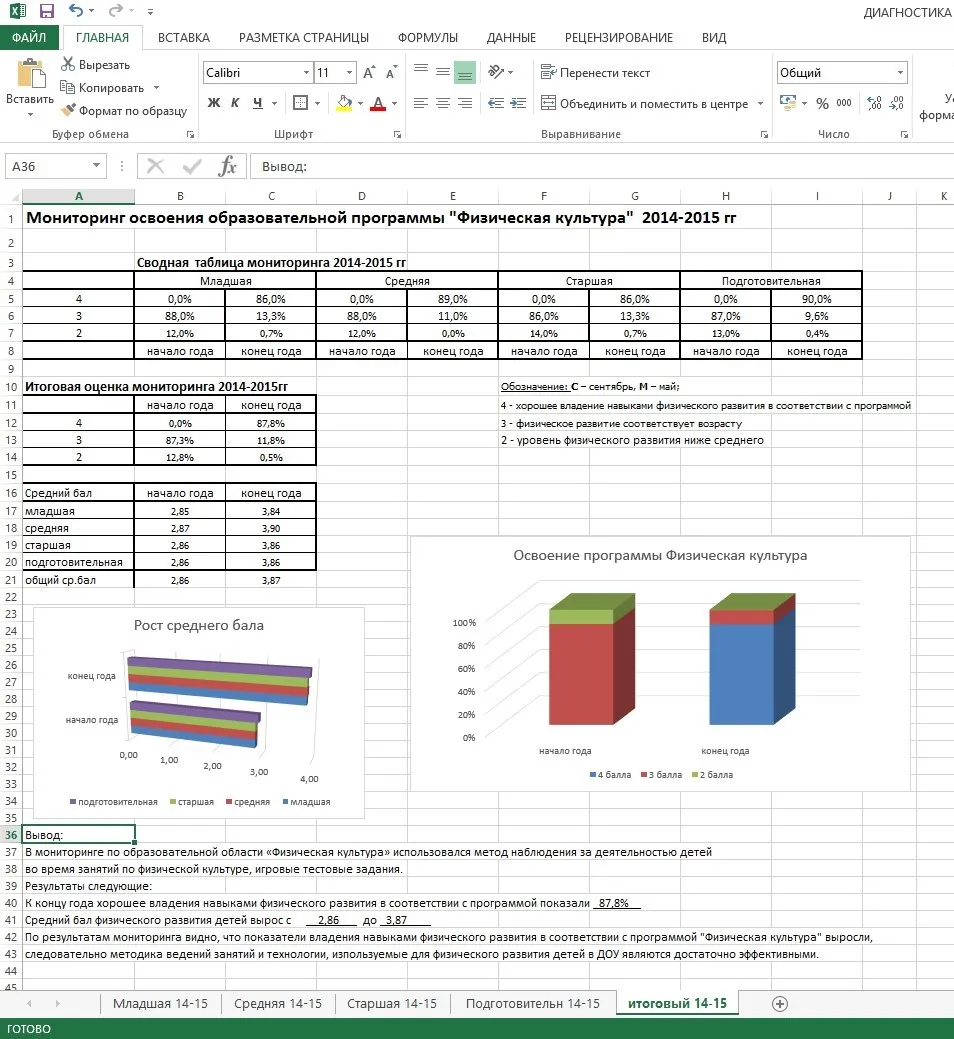
Task: Toggle underline formatting (Ч)
Action: click(x=257, y=103)
